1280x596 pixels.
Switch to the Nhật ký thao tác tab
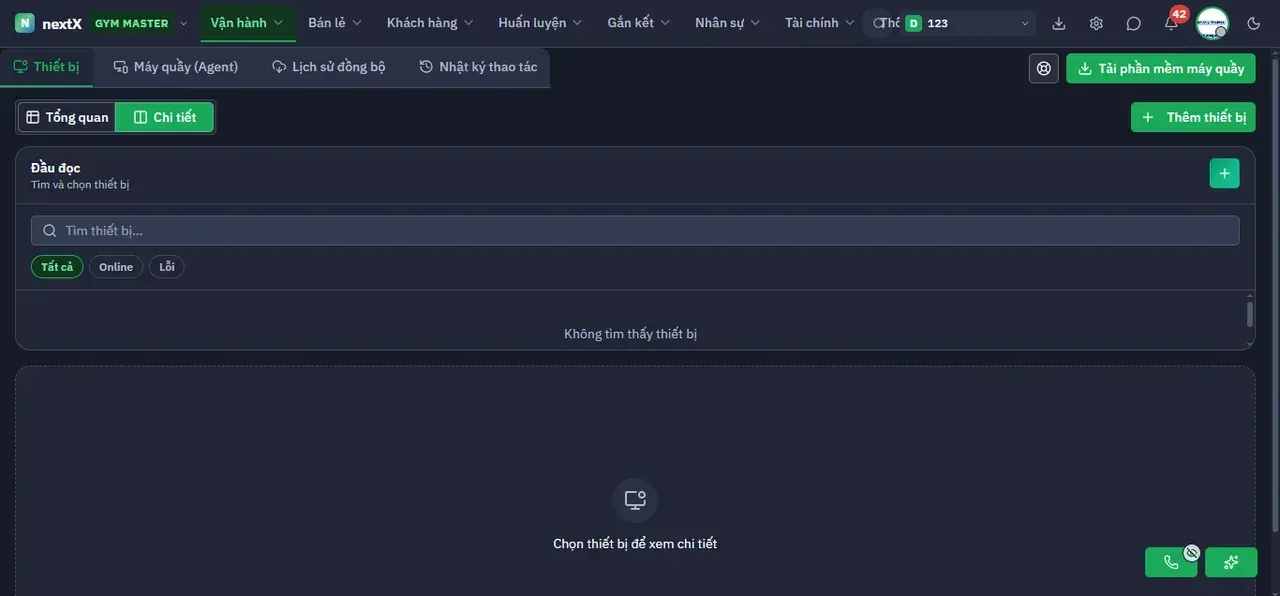(479, 67)
